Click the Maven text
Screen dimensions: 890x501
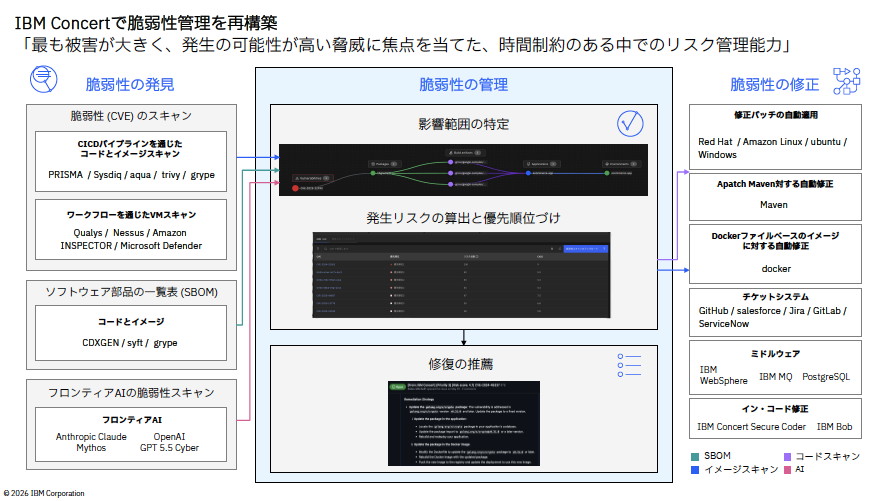(774, 205)
